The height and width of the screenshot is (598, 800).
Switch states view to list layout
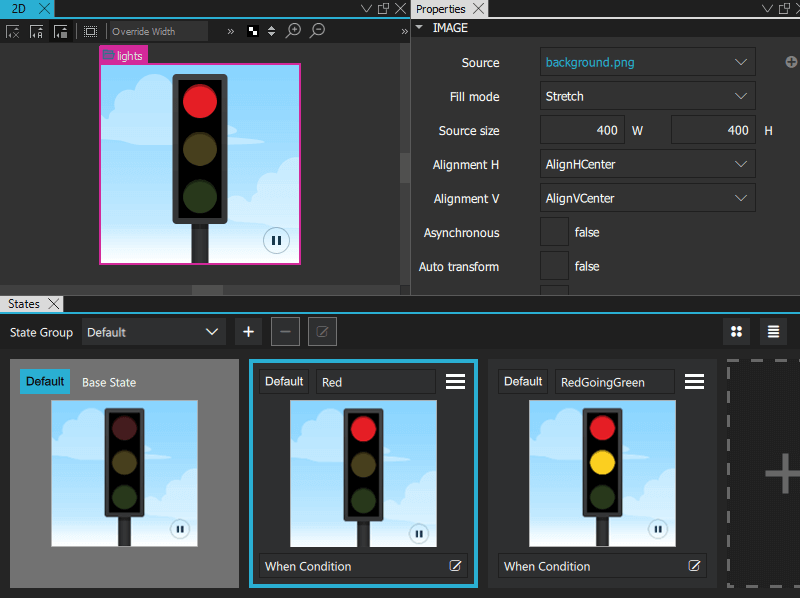tap(774, 332)
